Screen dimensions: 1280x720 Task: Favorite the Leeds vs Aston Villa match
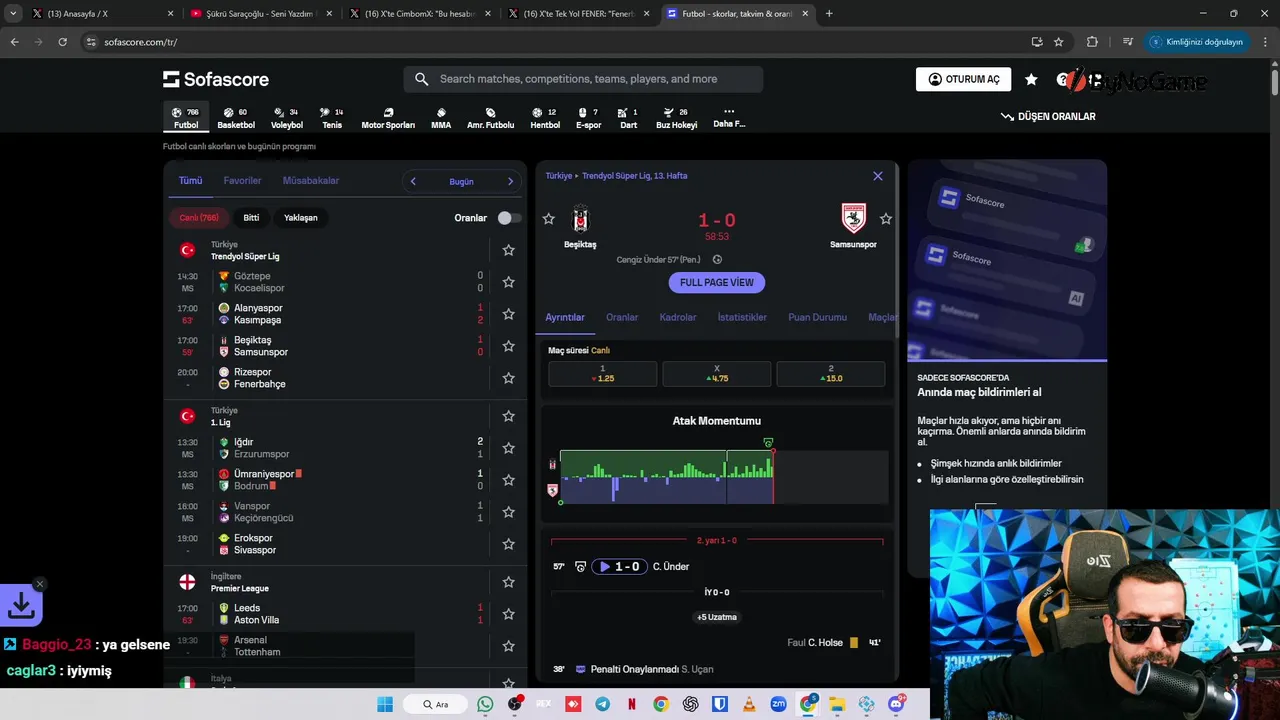pos(508,614)
